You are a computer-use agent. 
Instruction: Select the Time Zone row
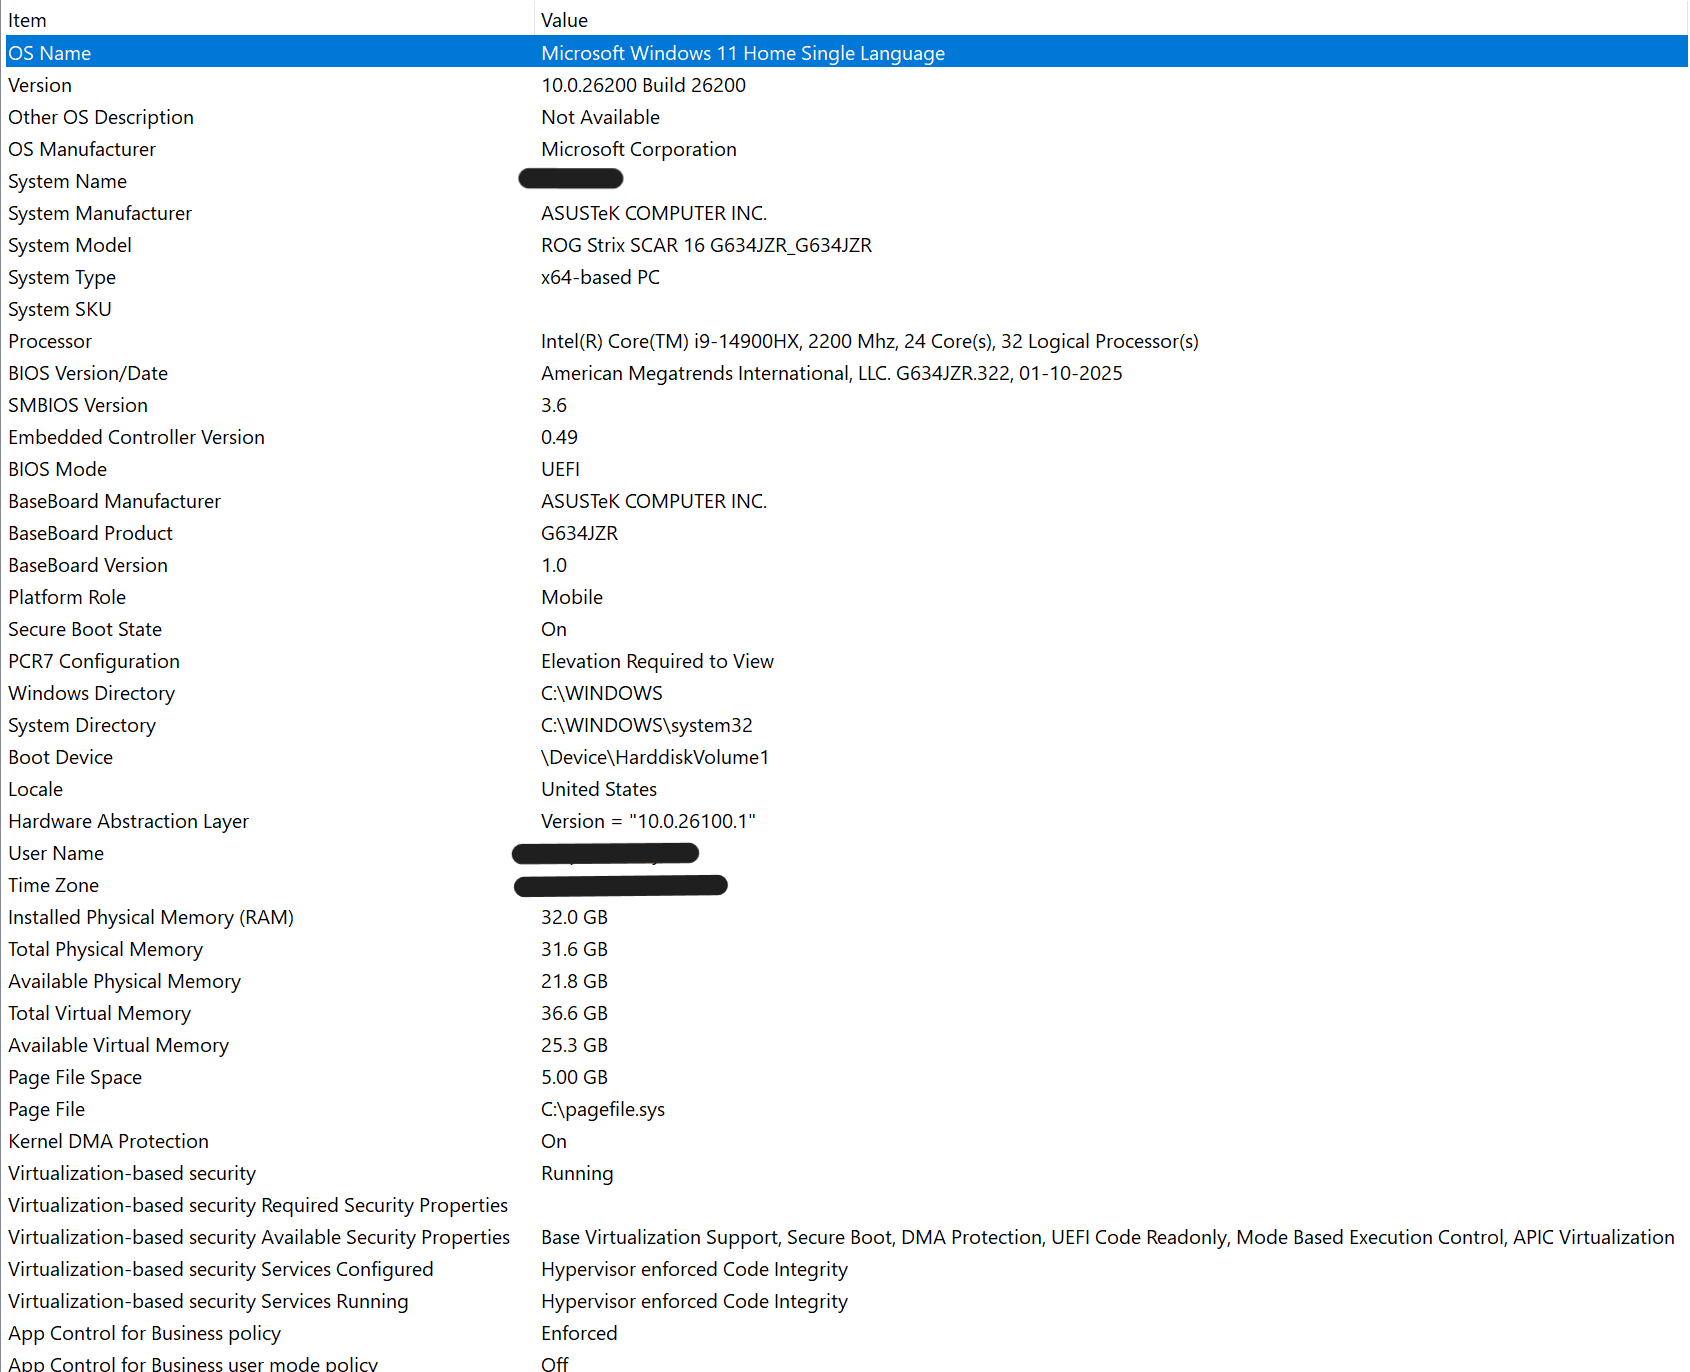pyautogui.click(x=847, y=884)
